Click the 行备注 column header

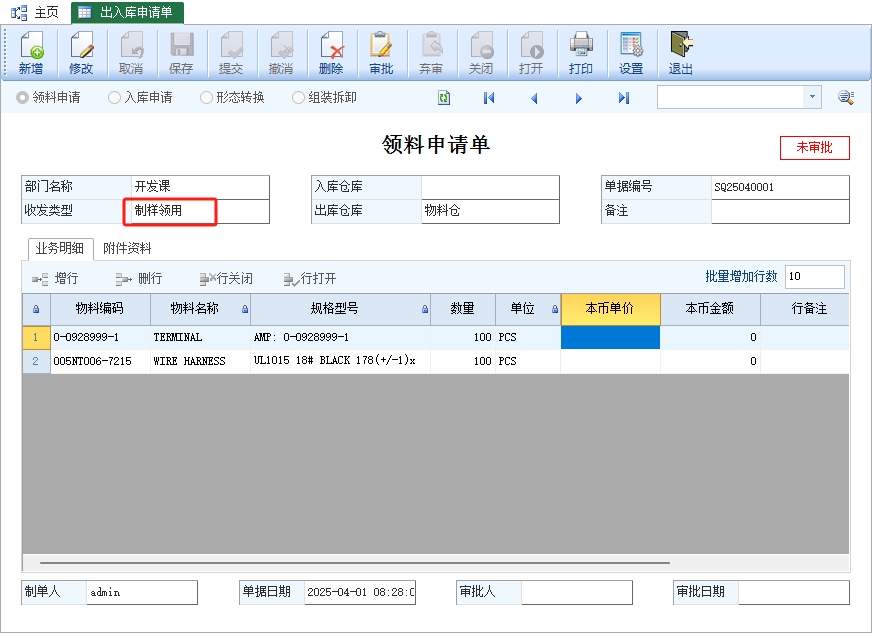805,309
